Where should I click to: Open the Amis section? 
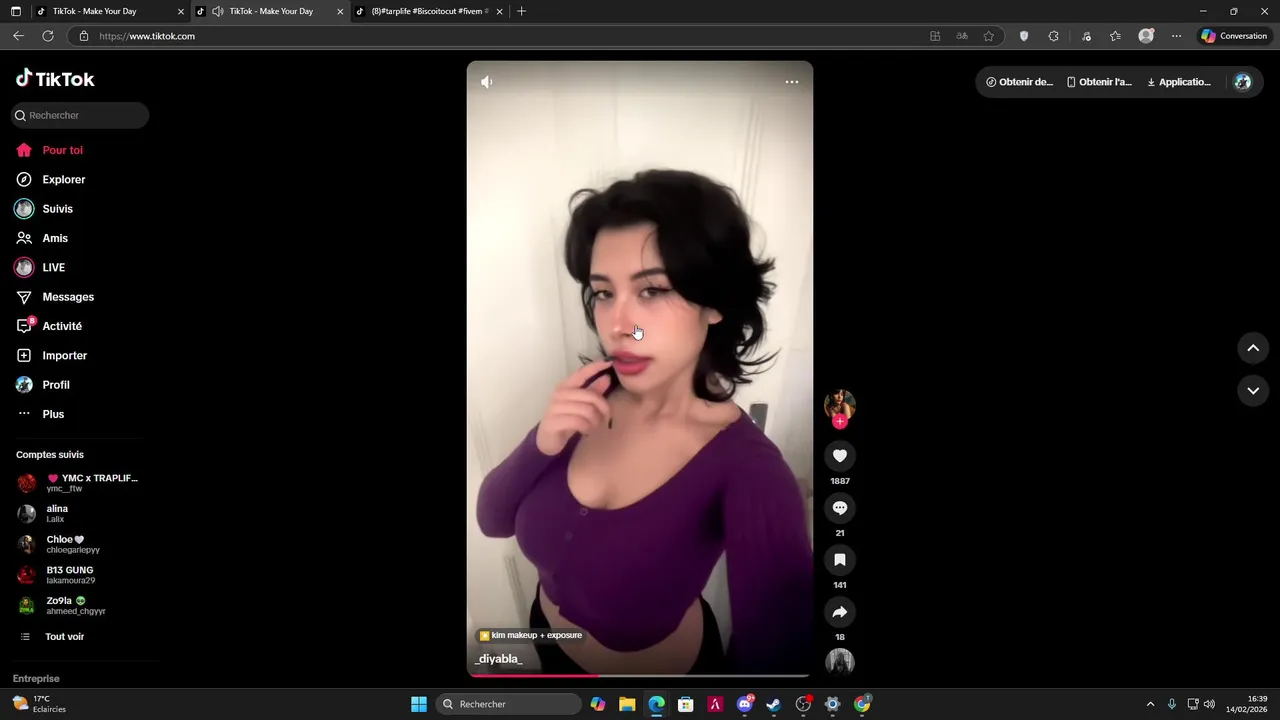click(55, 238)
